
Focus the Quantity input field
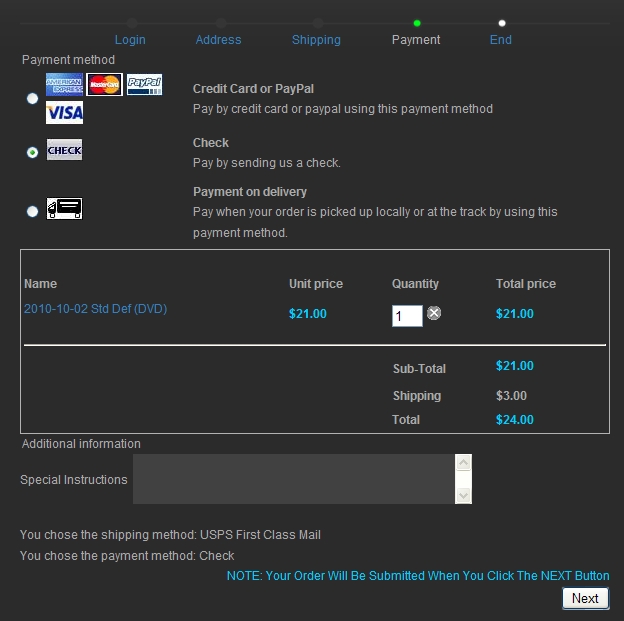(x=407, y=316)
